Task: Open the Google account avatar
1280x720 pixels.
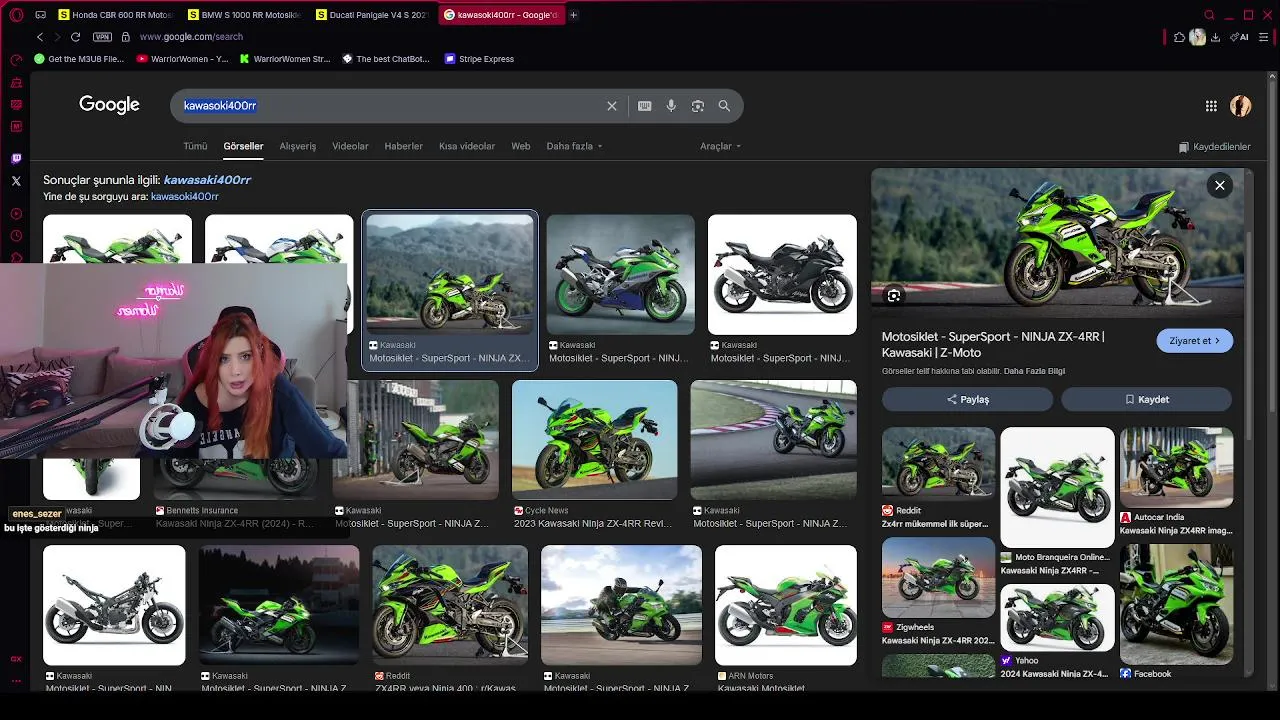Action: coord(1241,106)
